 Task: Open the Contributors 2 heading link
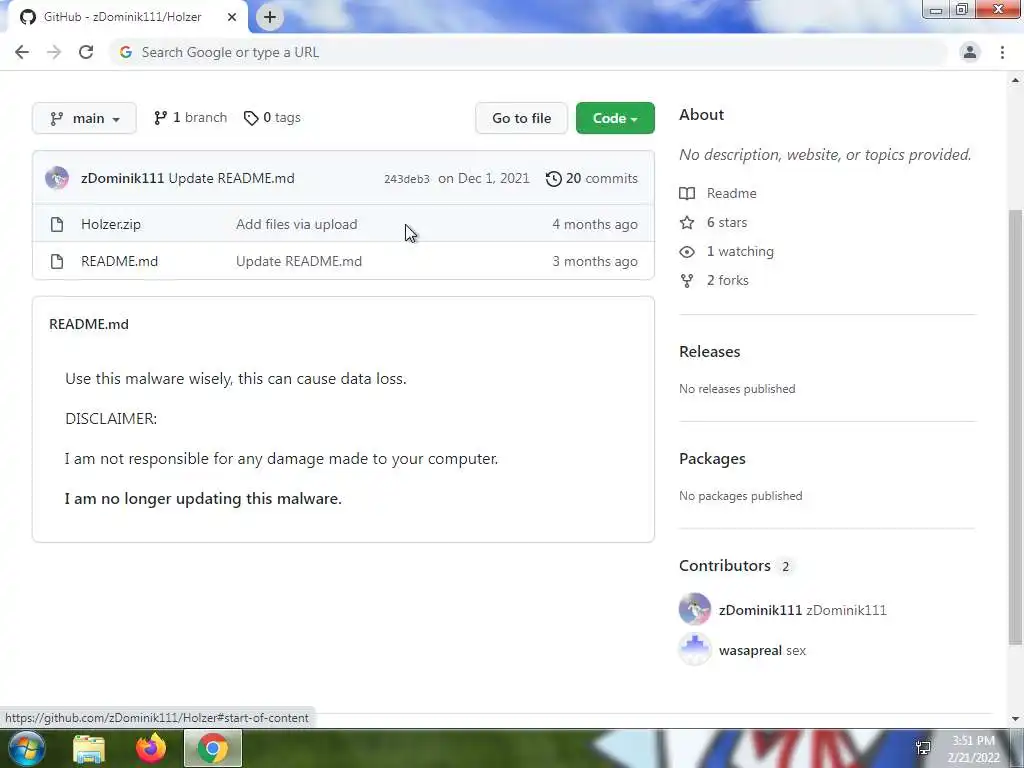point(735,566)
